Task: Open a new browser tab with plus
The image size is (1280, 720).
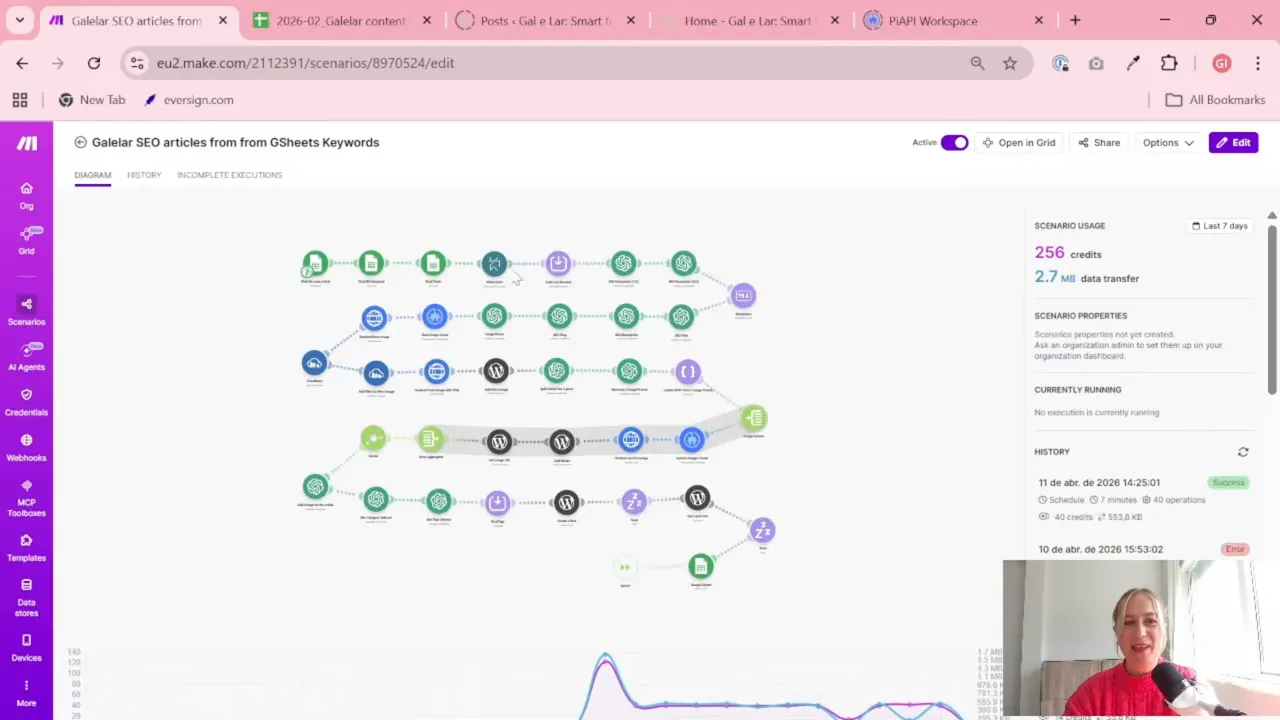Action: (1075, 20)
